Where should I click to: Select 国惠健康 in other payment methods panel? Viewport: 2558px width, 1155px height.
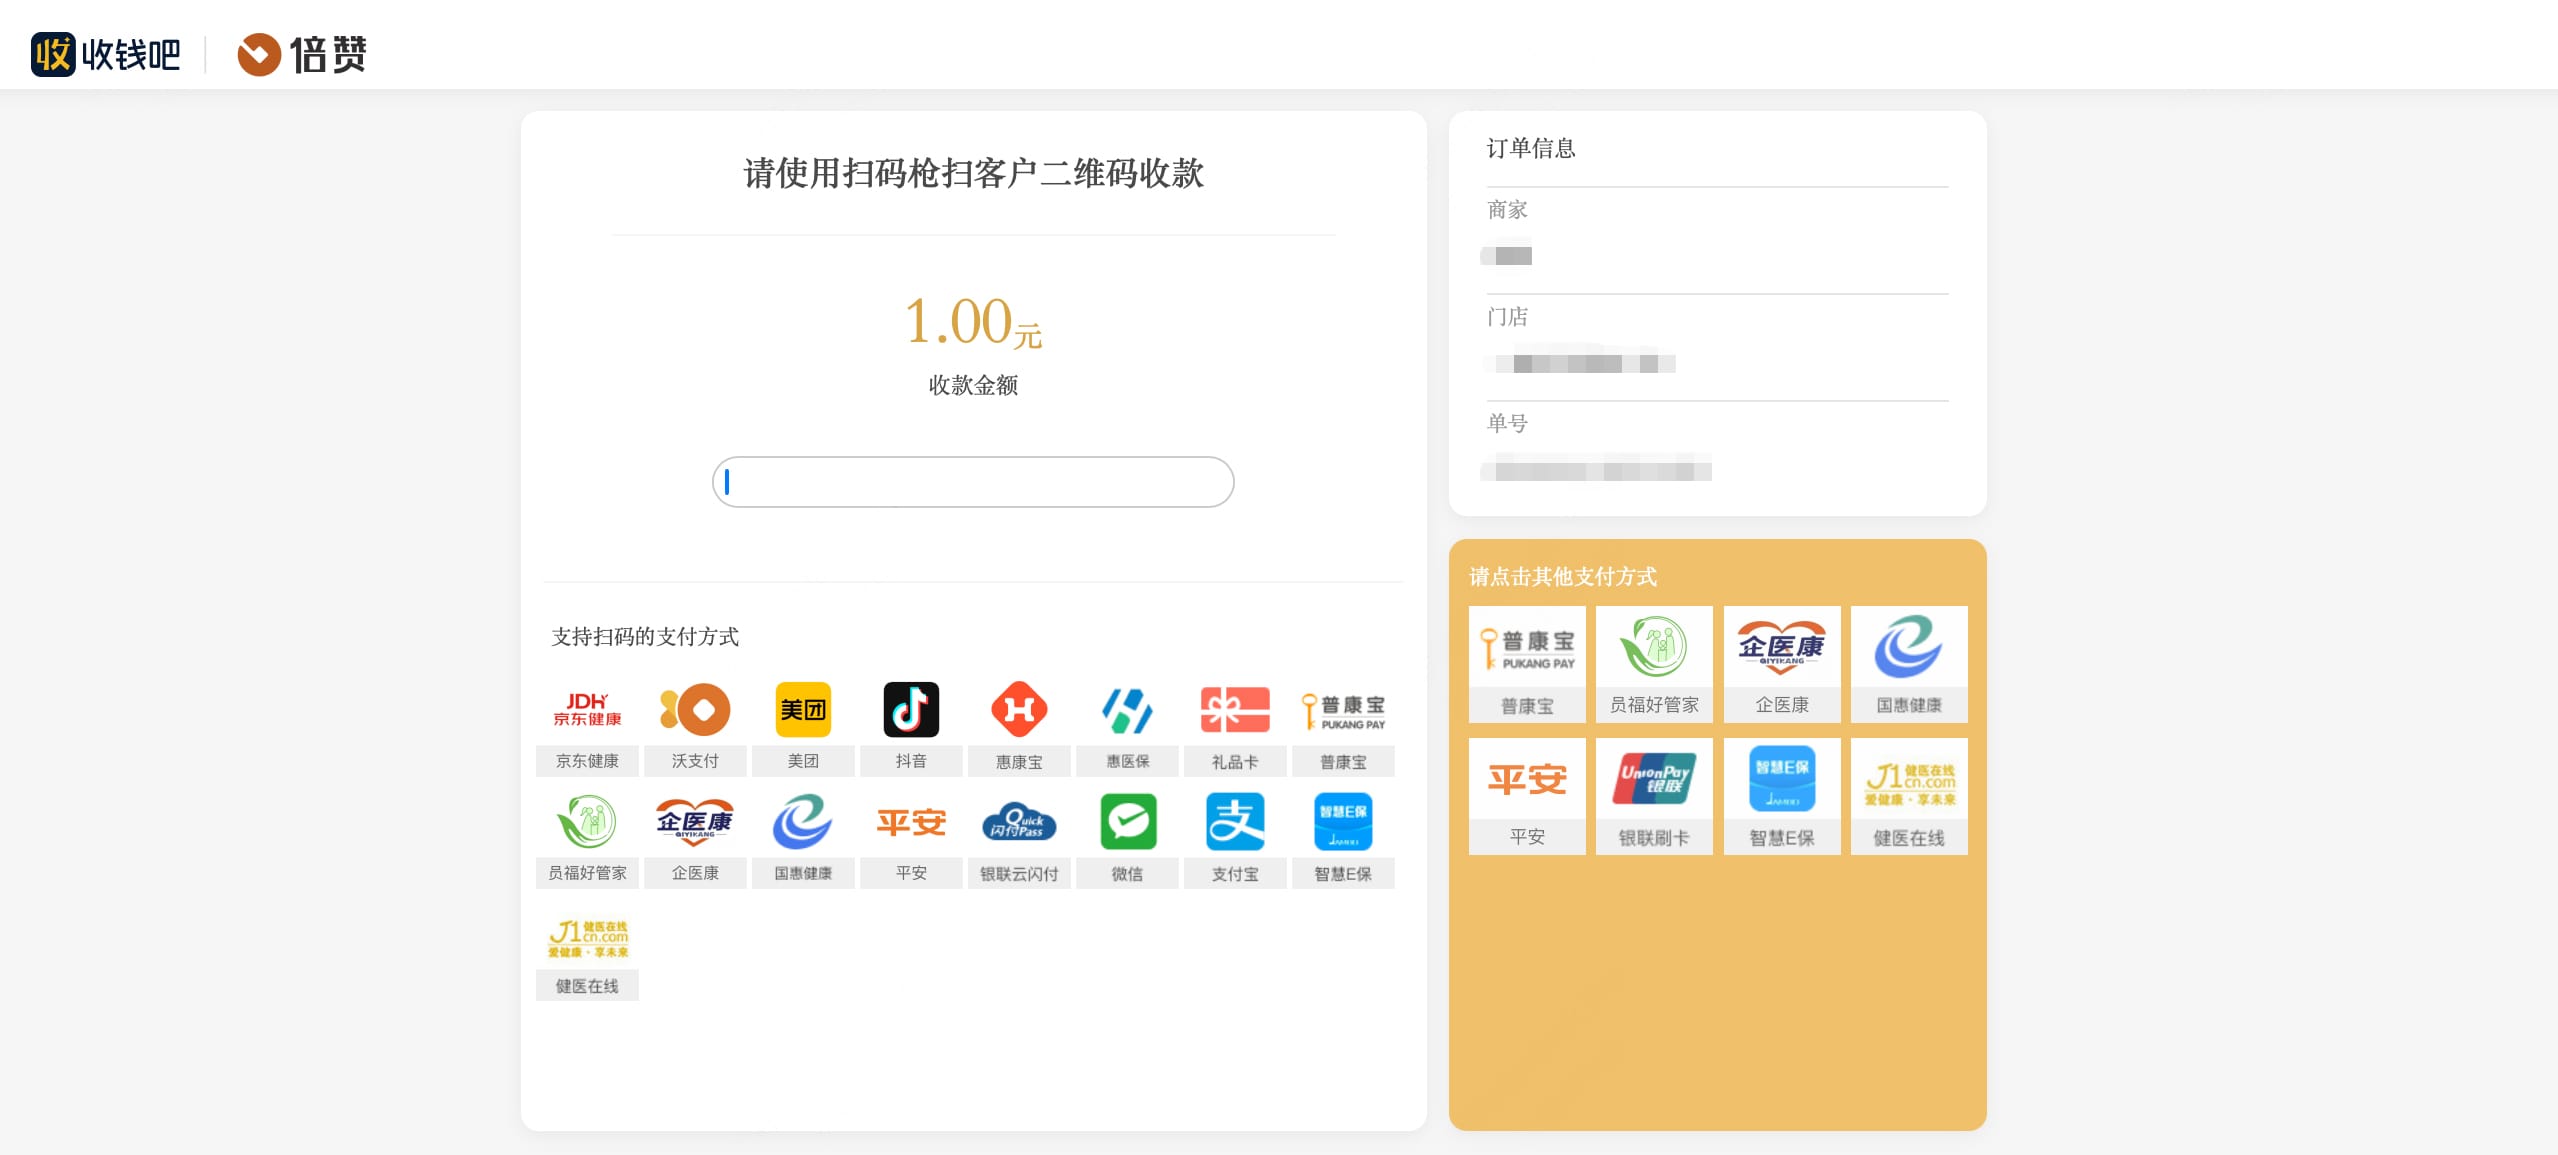click(x=1909, y=664)
